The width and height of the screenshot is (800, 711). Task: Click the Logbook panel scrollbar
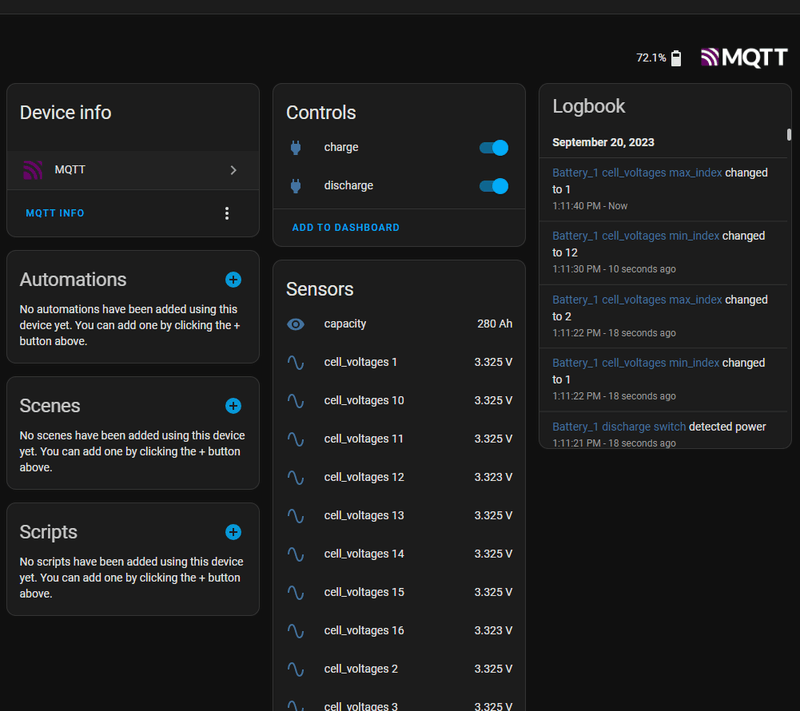tap(789, 136)
